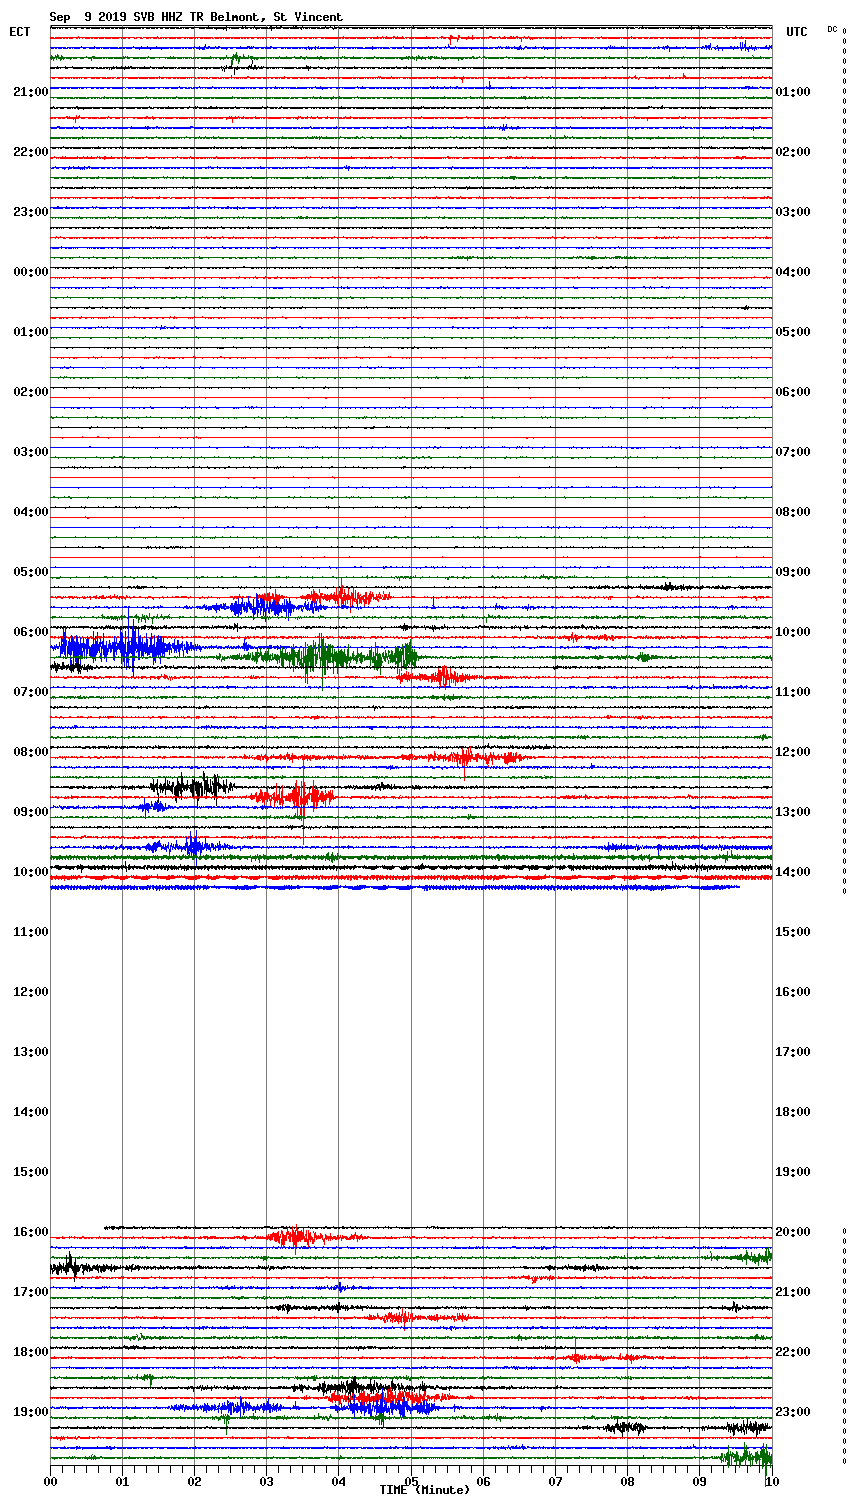This screenshot has height=1500, width=852.
Task: Click the minute tick label '10' on the bottom axis
Action: click(770, 1481)
